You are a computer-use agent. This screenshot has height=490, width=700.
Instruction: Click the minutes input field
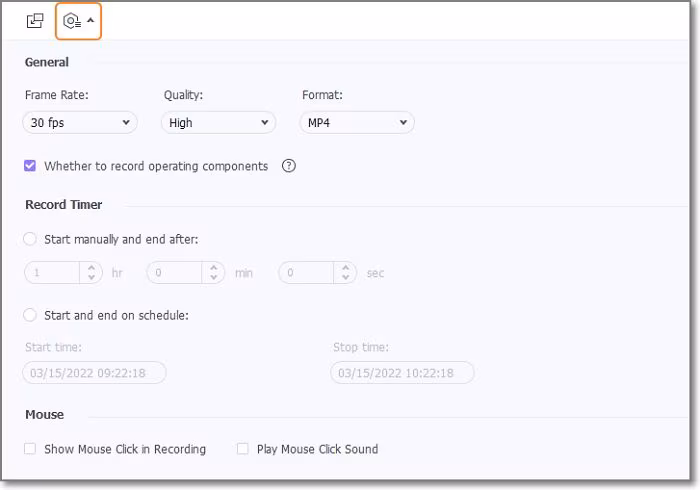click(174, 272)
